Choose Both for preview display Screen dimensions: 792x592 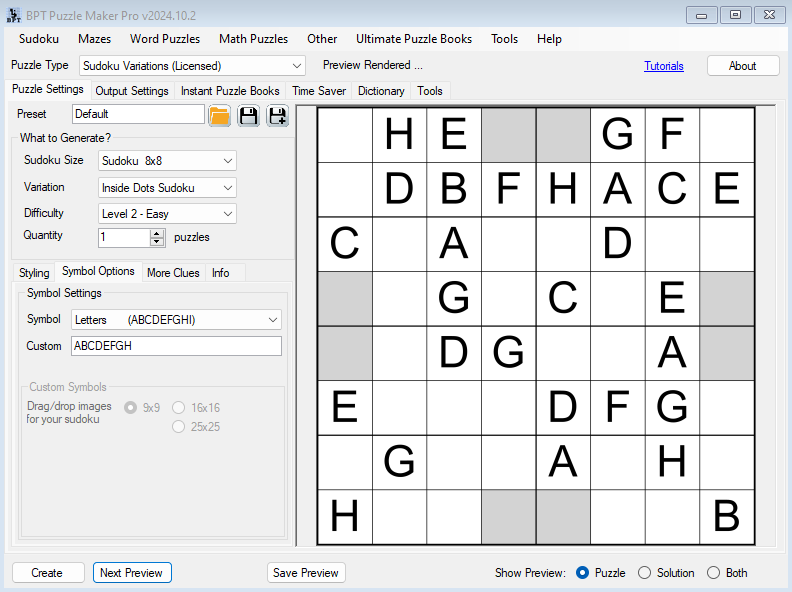point(714,573)
